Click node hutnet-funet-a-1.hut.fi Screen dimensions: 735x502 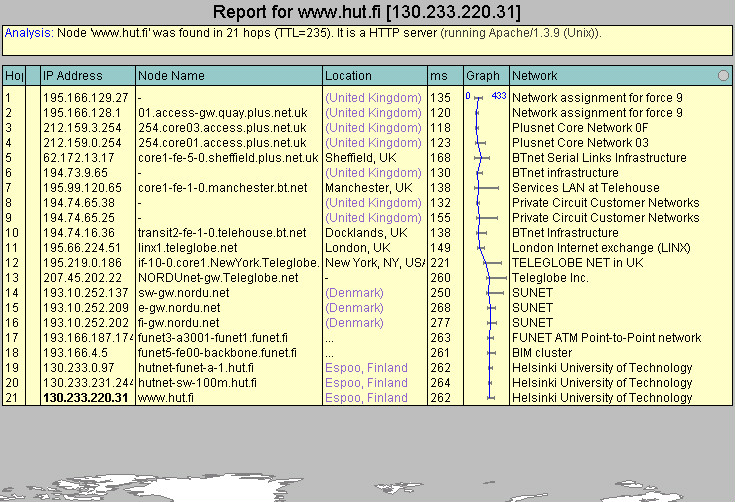(196, 367)
